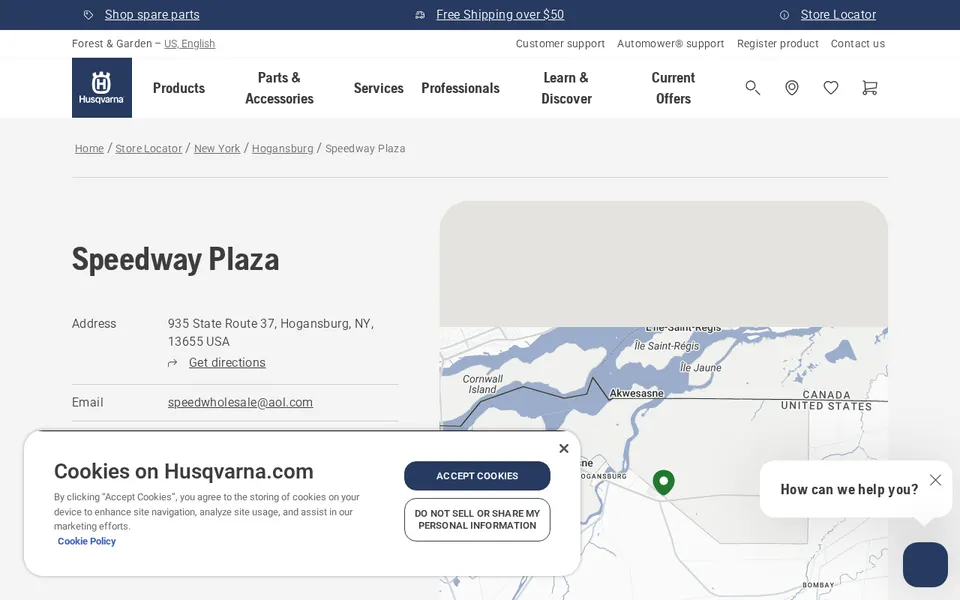Click the Akwesasne label on map

point(636,393)
